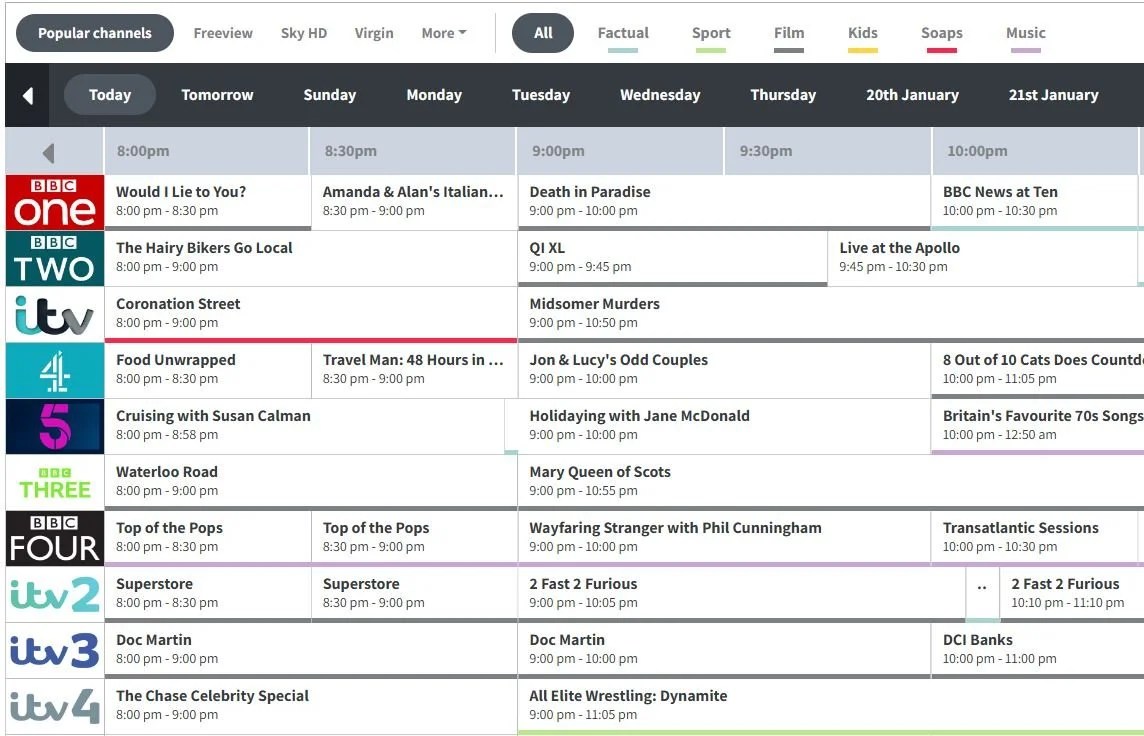1144x736 pixels.
Task: View 21st January listings
Action: (1053, 95)
